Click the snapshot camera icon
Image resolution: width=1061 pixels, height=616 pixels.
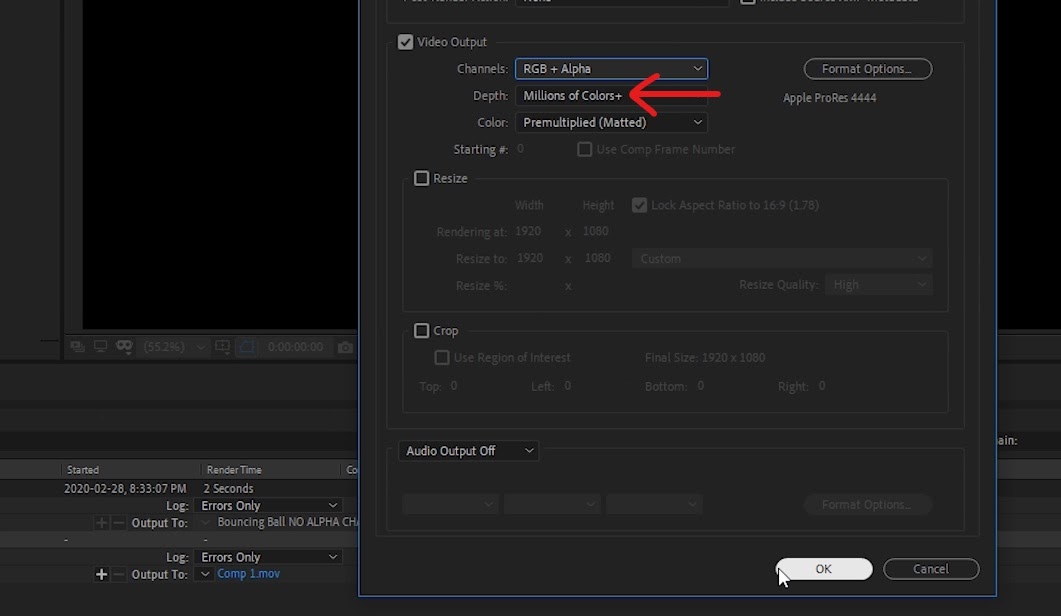point(345,347)
